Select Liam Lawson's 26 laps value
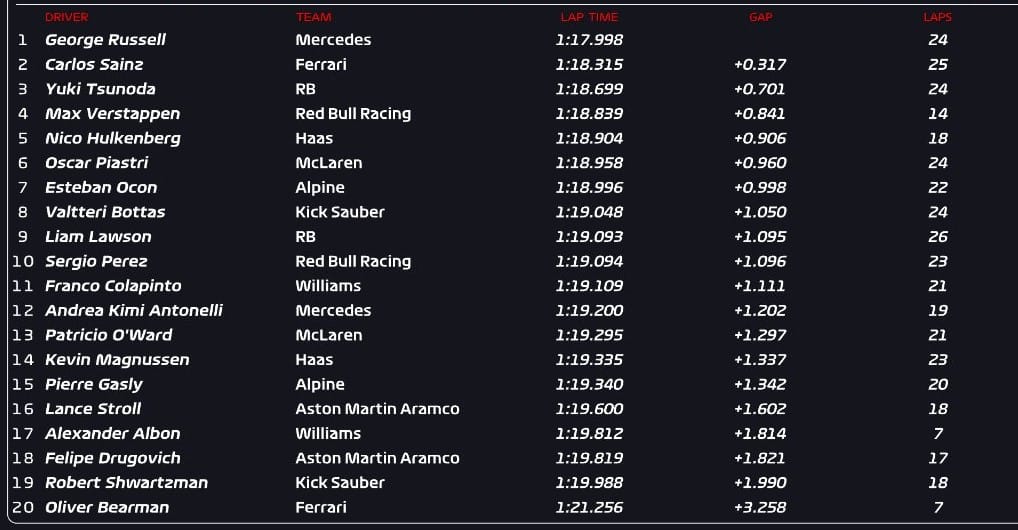 coord(937,236)
